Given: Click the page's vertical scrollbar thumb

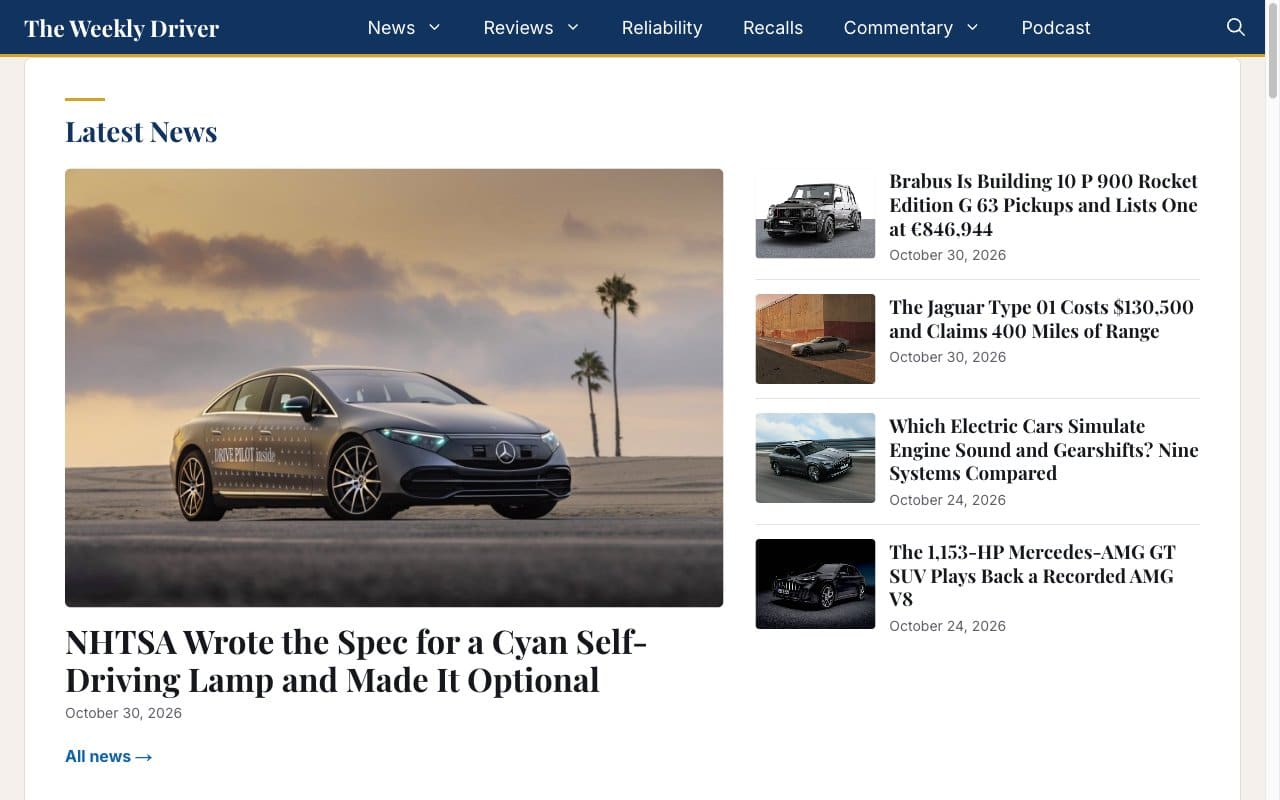Looking at the screenshot, I should click(x=1272, y=52).
